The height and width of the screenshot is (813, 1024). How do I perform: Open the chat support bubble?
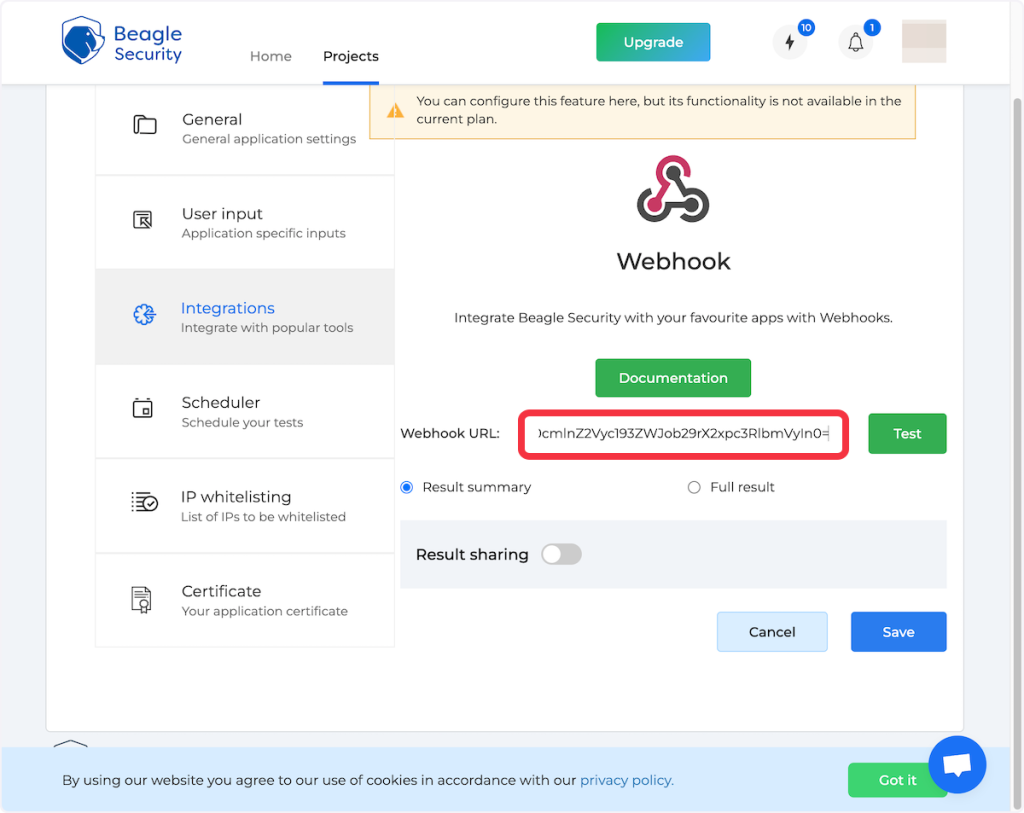tap(957, 766)
